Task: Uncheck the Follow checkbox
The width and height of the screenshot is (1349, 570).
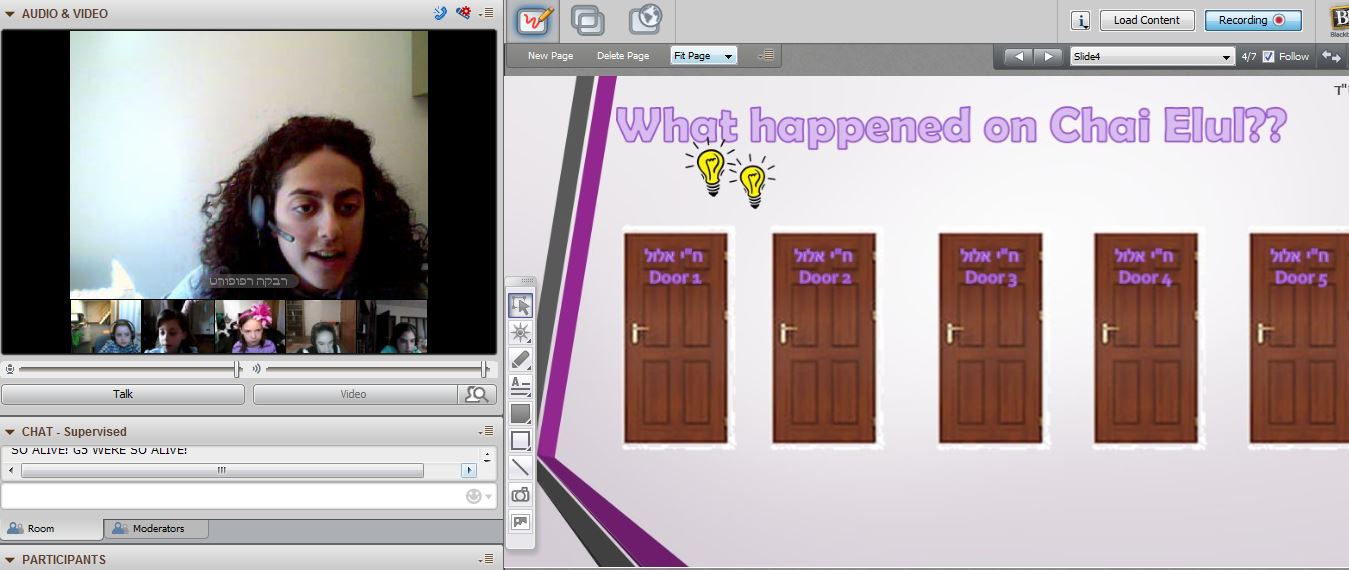Action: click(x=1269, y=57)
